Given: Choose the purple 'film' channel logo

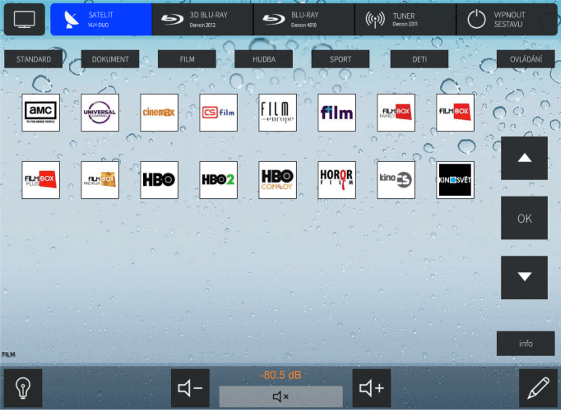Looking at the screenshot, I should (x=337, y=113).
